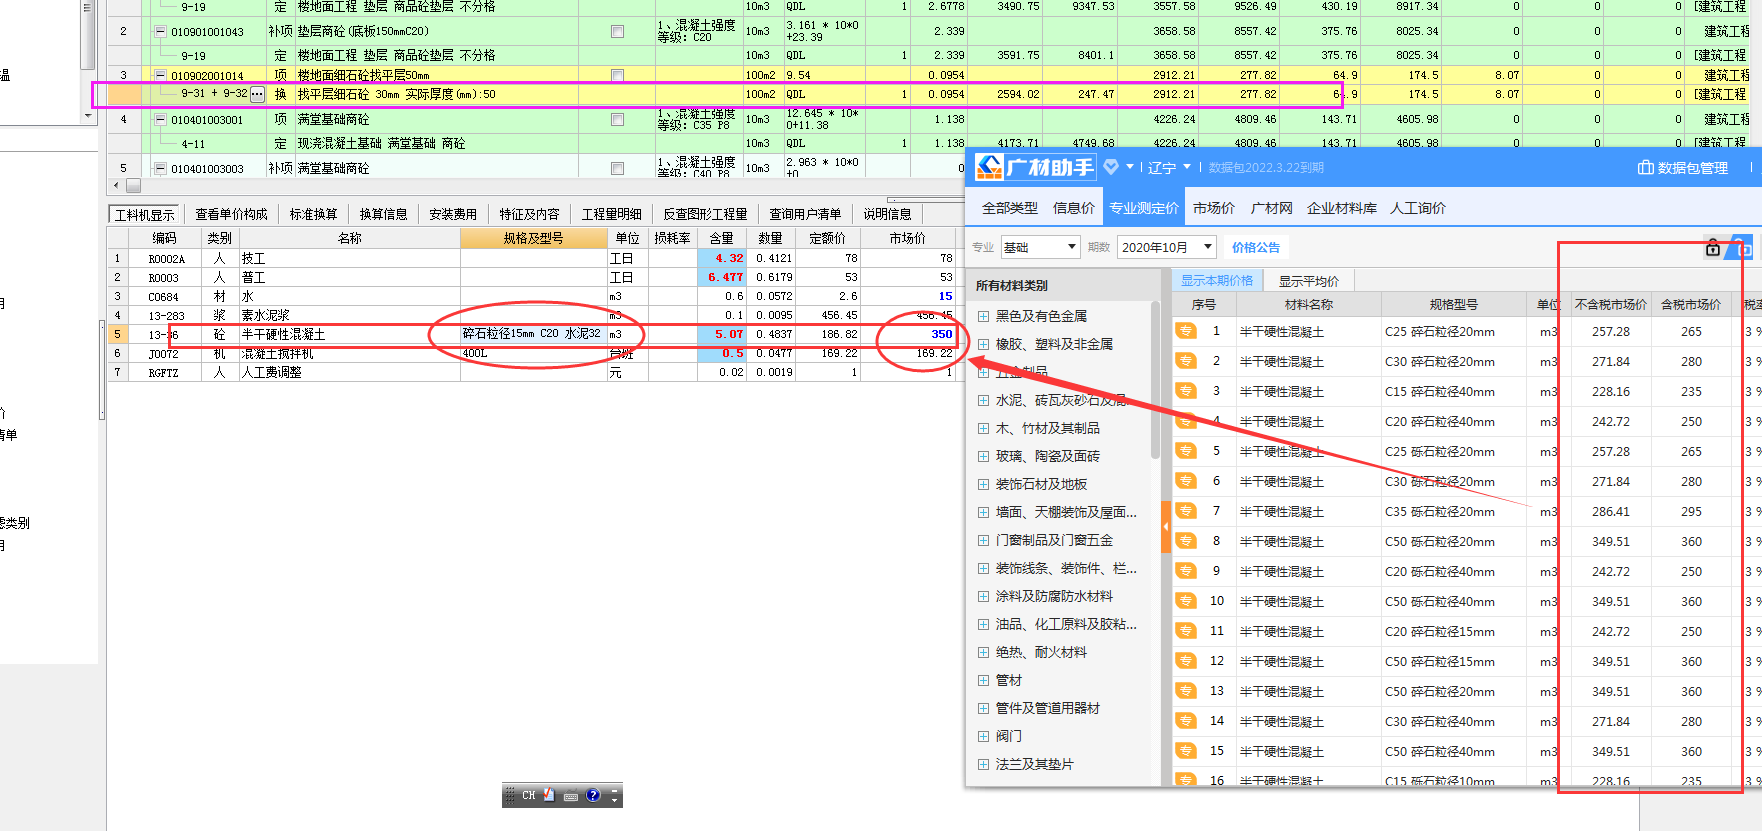Select the 显示平均价 tab
Image resolution: width=1762 pixels, height=831 pixels.
pyautogui.click(x=1308, y=281)
